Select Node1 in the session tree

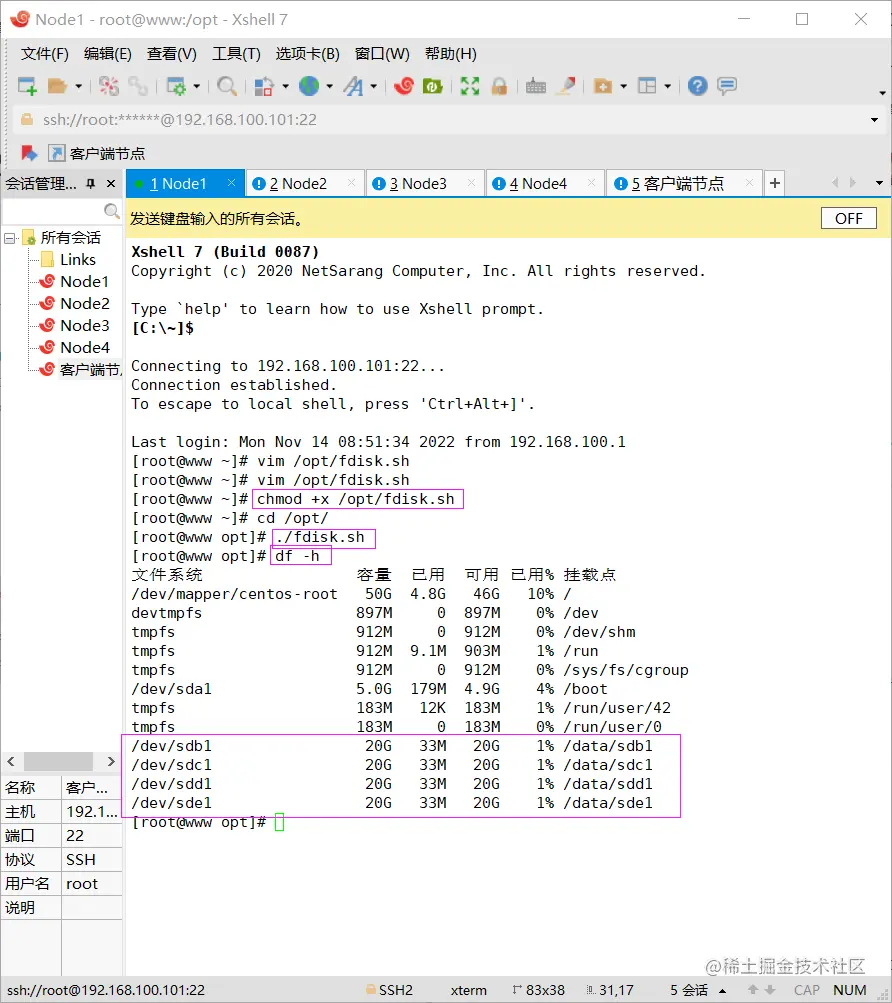point(84,281)
